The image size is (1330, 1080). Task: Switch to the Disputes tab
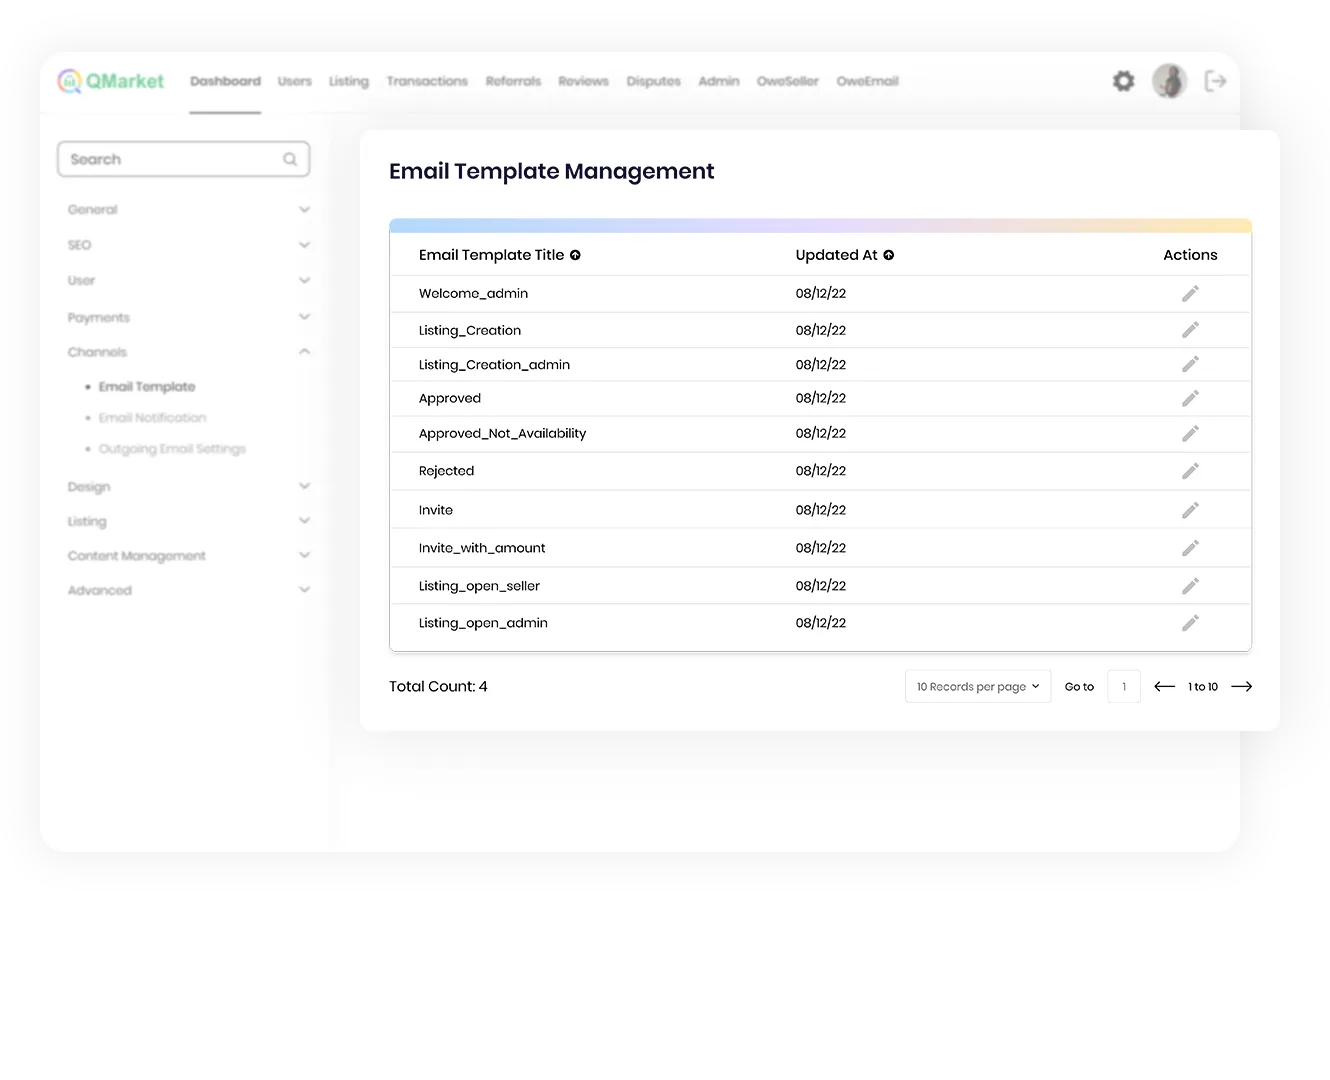(x=653, y=81)
